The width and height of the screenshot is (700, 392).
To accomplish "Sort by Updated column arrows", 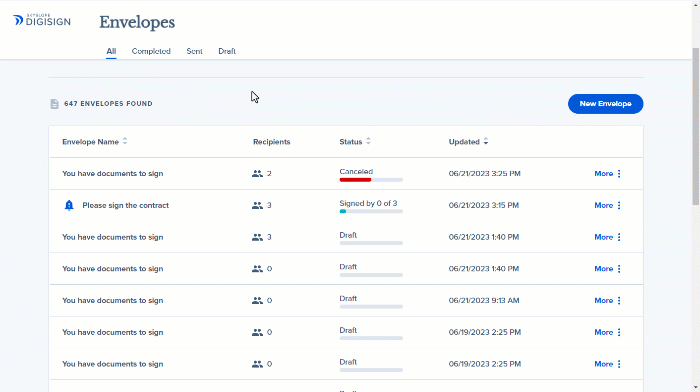I will pyautogui.click(x=486, y=142).
